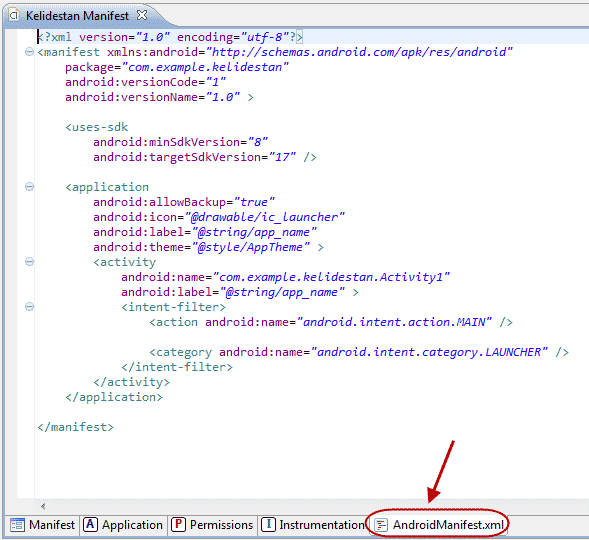Screen dimensions: 589x540
Task: Click the android.intent.action.MAIN action line
Action: [x=331, y=322]
